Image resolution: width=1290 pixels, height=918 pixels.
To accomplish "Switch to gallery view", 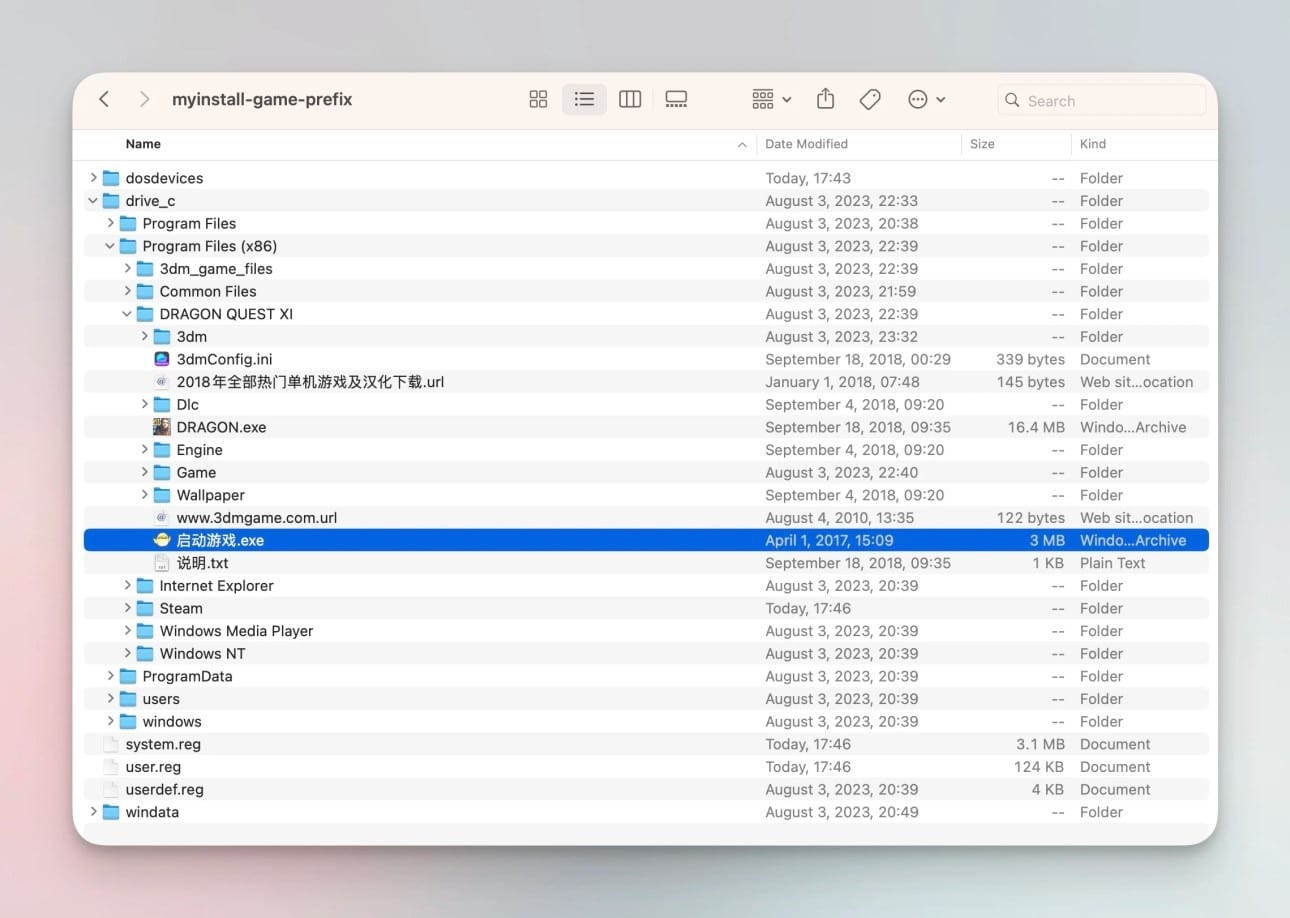I will (676, 99).
